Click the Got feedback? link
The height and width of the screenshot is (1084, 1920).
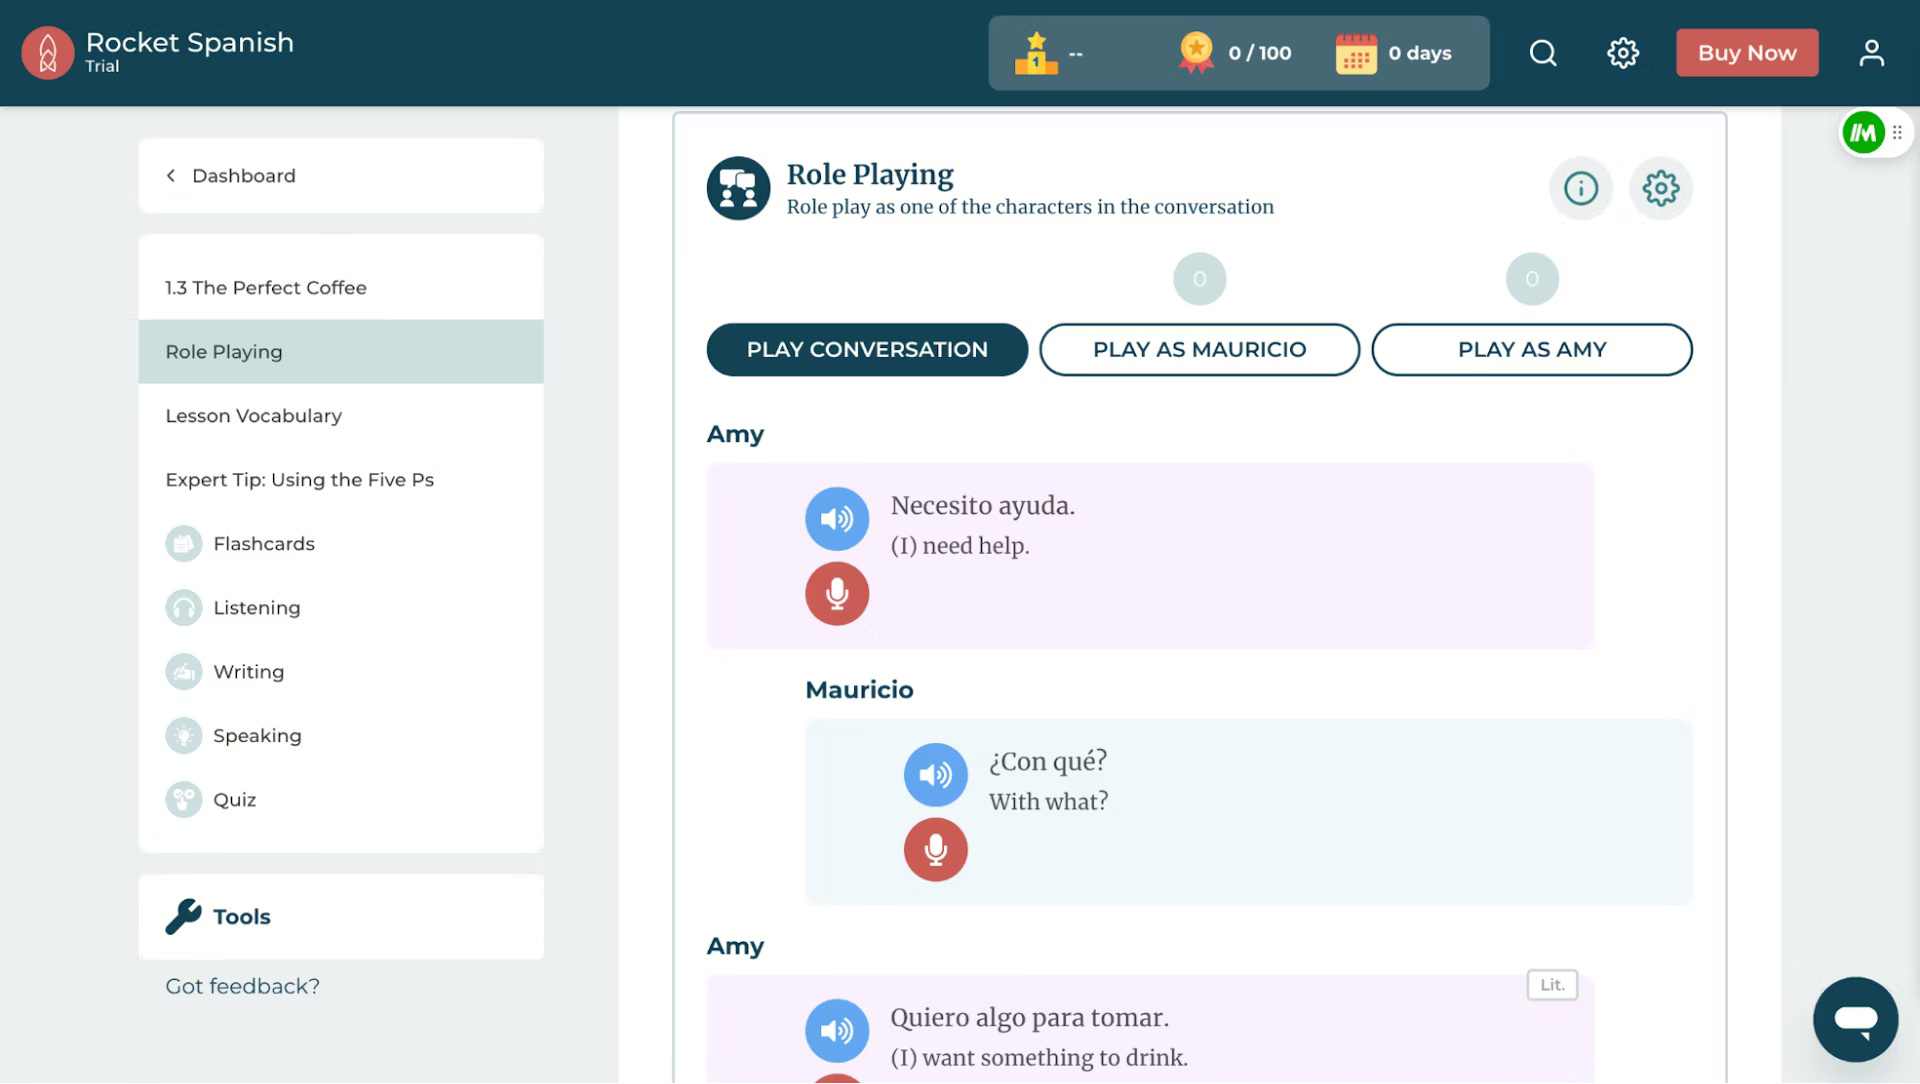point(242,987)
